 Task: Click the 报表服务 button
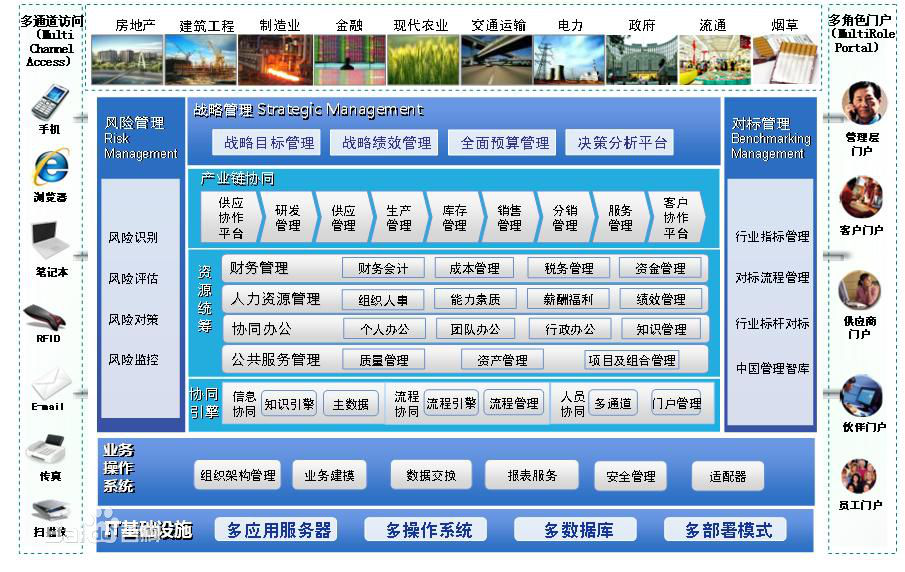pos(532,475)
